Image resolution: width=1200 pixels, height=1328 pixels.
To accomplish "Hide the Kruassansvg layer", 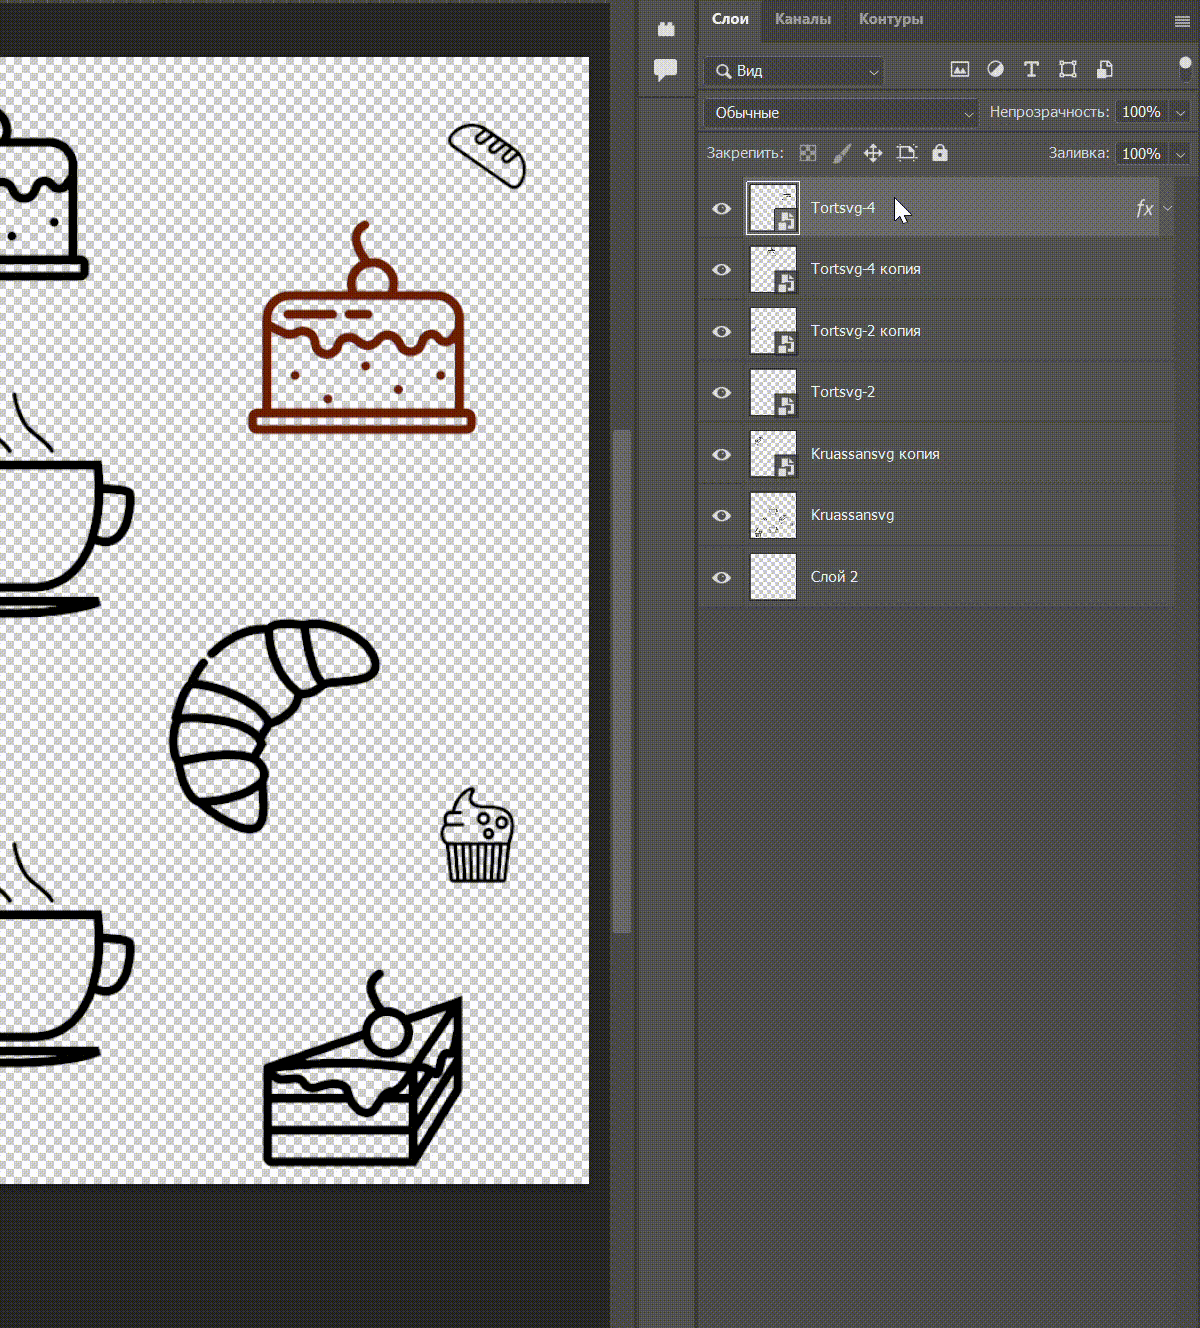I will coord(722,515).
